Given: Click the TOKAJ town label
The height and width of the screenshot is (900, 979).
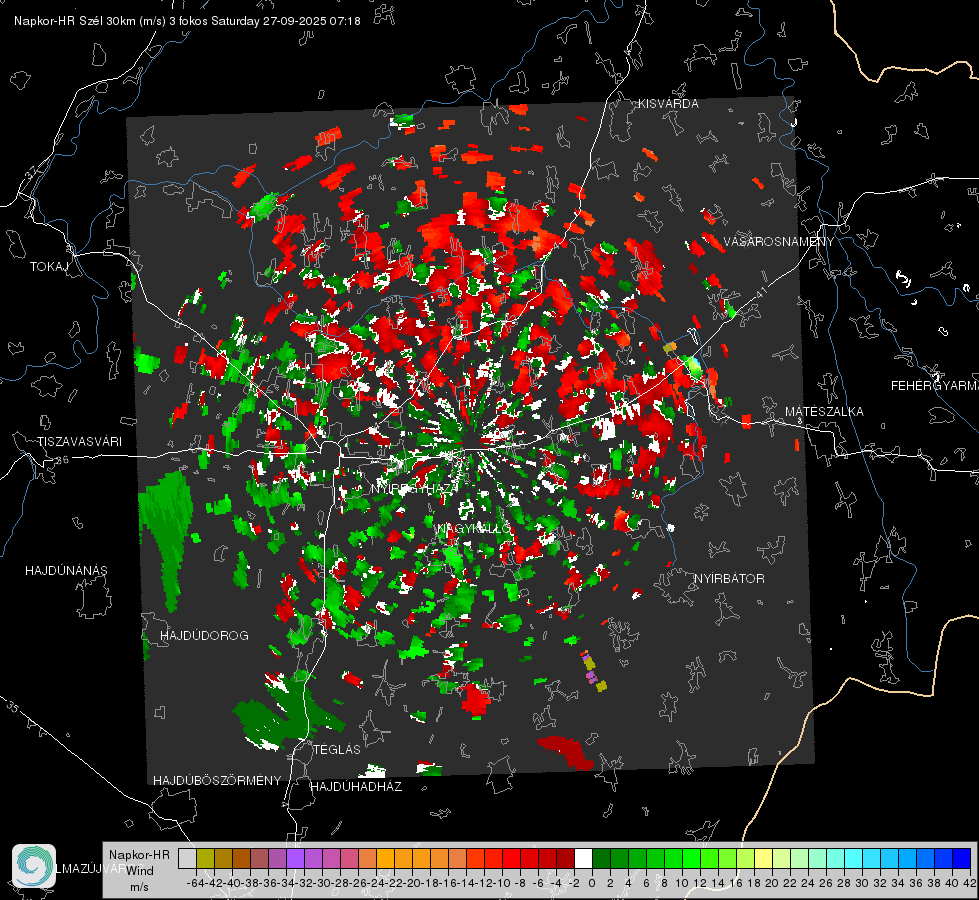Looking at the screenshot, I should pyautogui.click(x=49, y=267).
